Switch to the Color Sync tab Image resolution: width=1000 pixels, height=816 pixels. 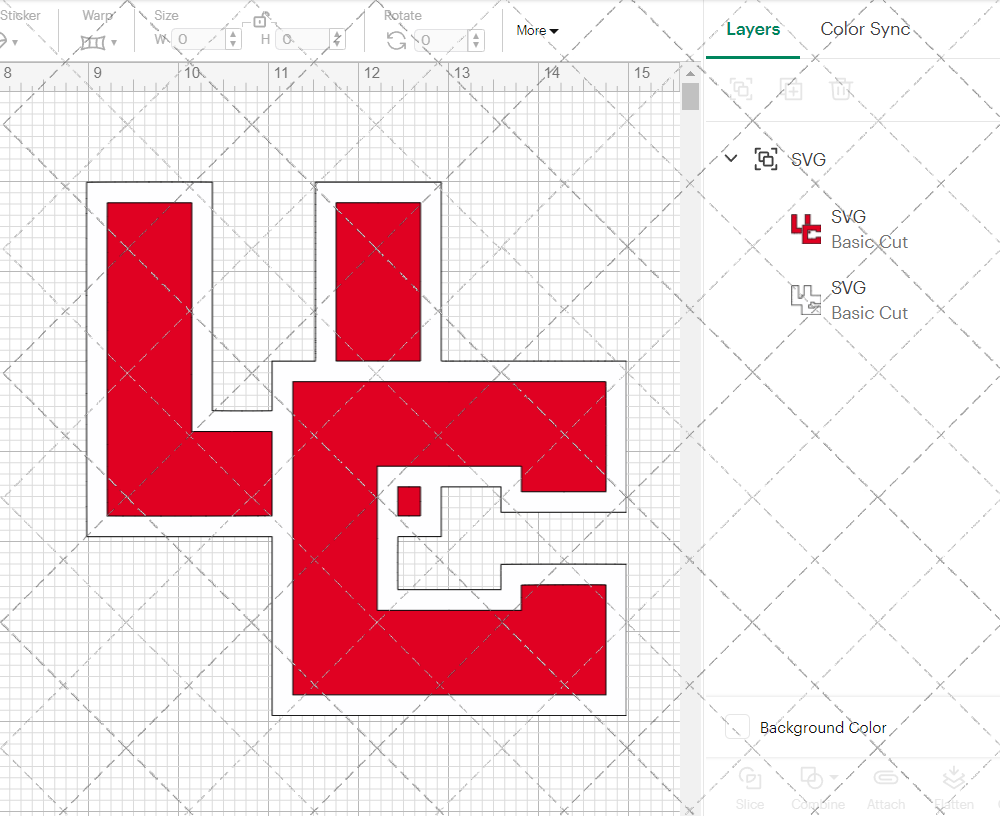(865, 30)
